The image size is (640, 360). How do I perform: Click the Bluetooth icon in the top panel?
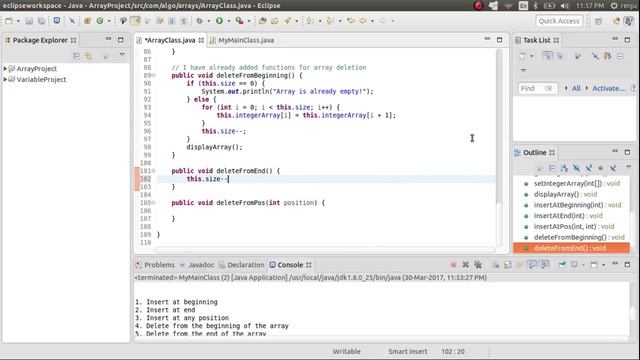pyautogui.click(x=536, y=6)
